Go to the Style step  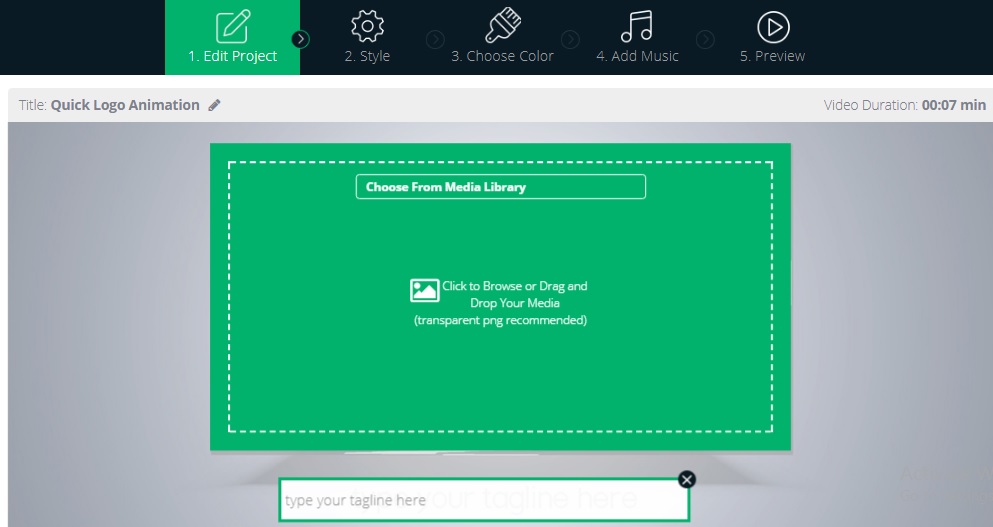(x=367, y=37)
